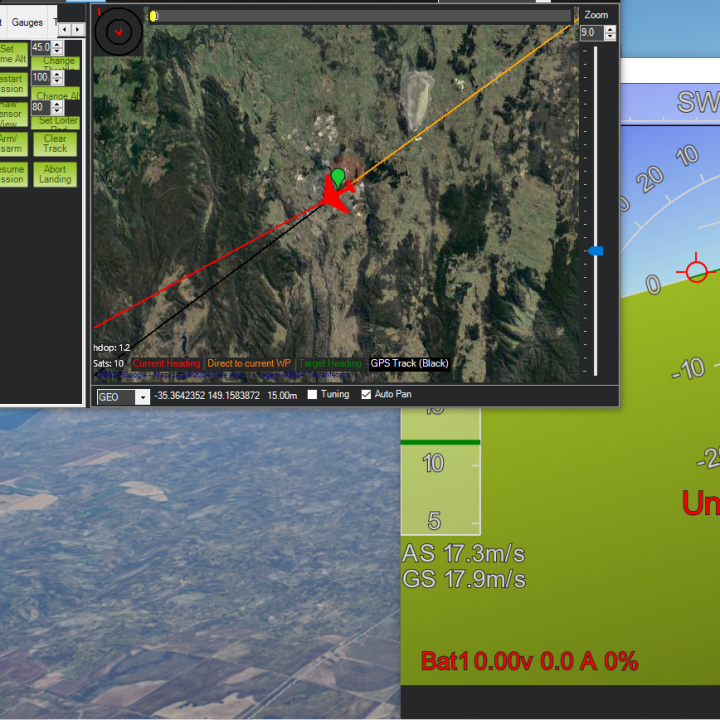
Task: Enable the Tuning checkbox
Action: click(x=313, y=395)
